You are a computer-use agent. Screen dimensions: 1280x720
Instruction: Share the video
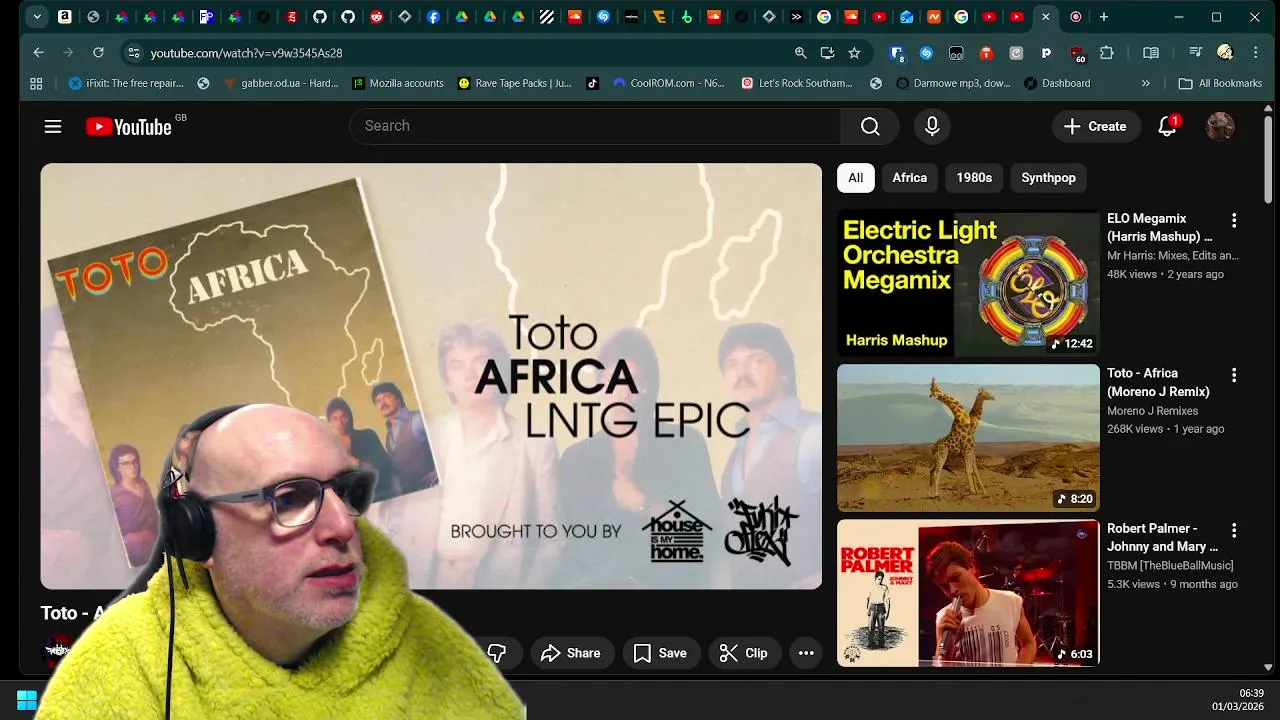571,653
